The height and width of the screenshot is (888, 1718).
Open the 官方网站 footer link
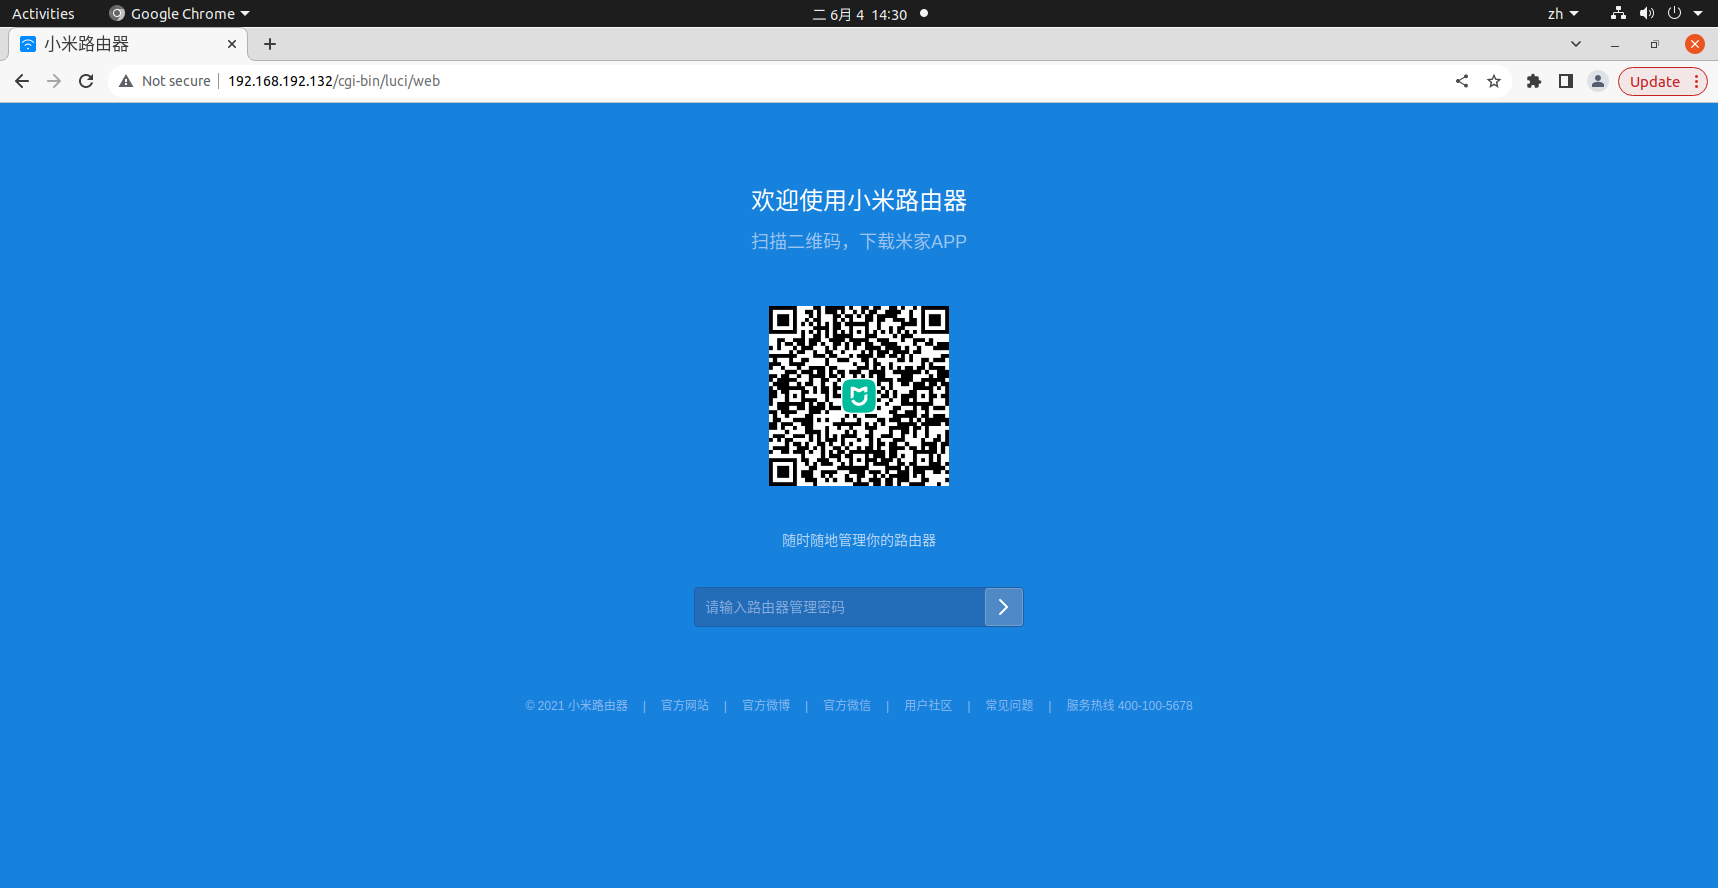(685, 706)
